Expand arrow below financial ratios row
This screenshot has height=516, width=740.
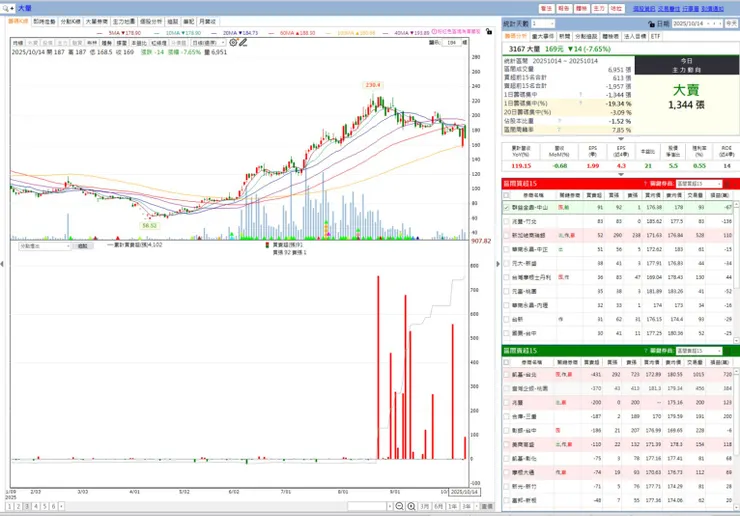621,174
